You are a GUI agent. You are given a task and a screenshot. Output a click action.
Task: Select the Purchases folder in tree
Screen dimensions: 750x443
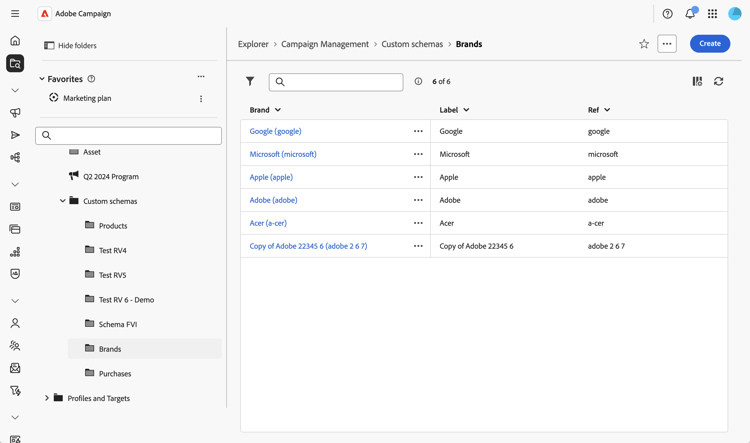click(114, 374)
